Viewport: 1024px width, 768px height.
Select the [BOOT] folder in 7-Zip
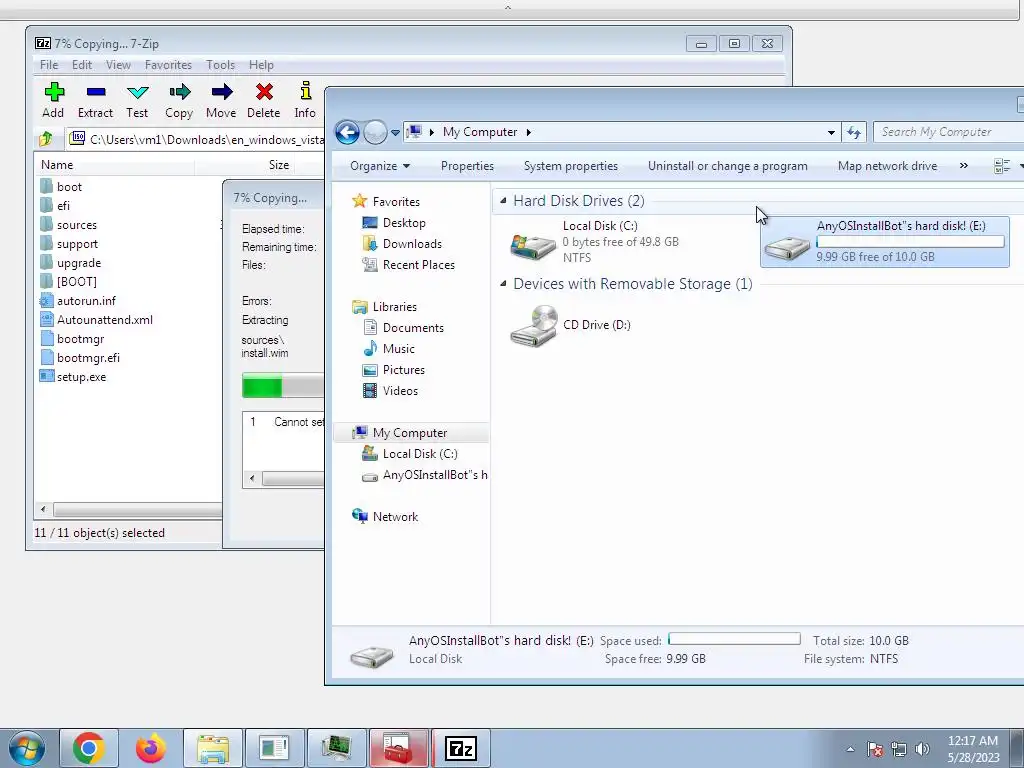[69, 281]
